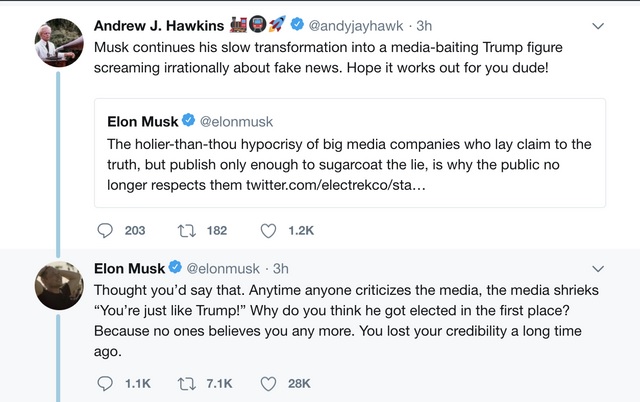Open the @andyjayhawk handle link
640x402 pixels.
pos(356,26)
